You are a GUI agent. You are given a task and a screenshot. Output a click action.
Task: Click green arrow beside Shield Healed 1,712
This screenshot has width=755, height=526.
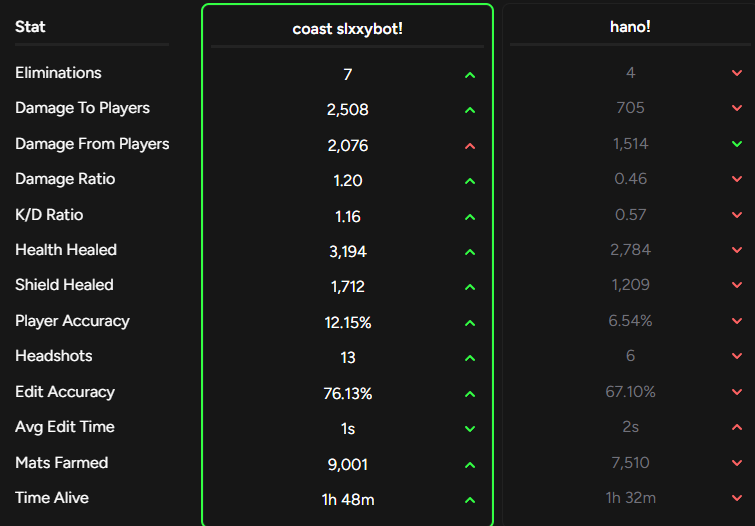click(x=470, y=287)
